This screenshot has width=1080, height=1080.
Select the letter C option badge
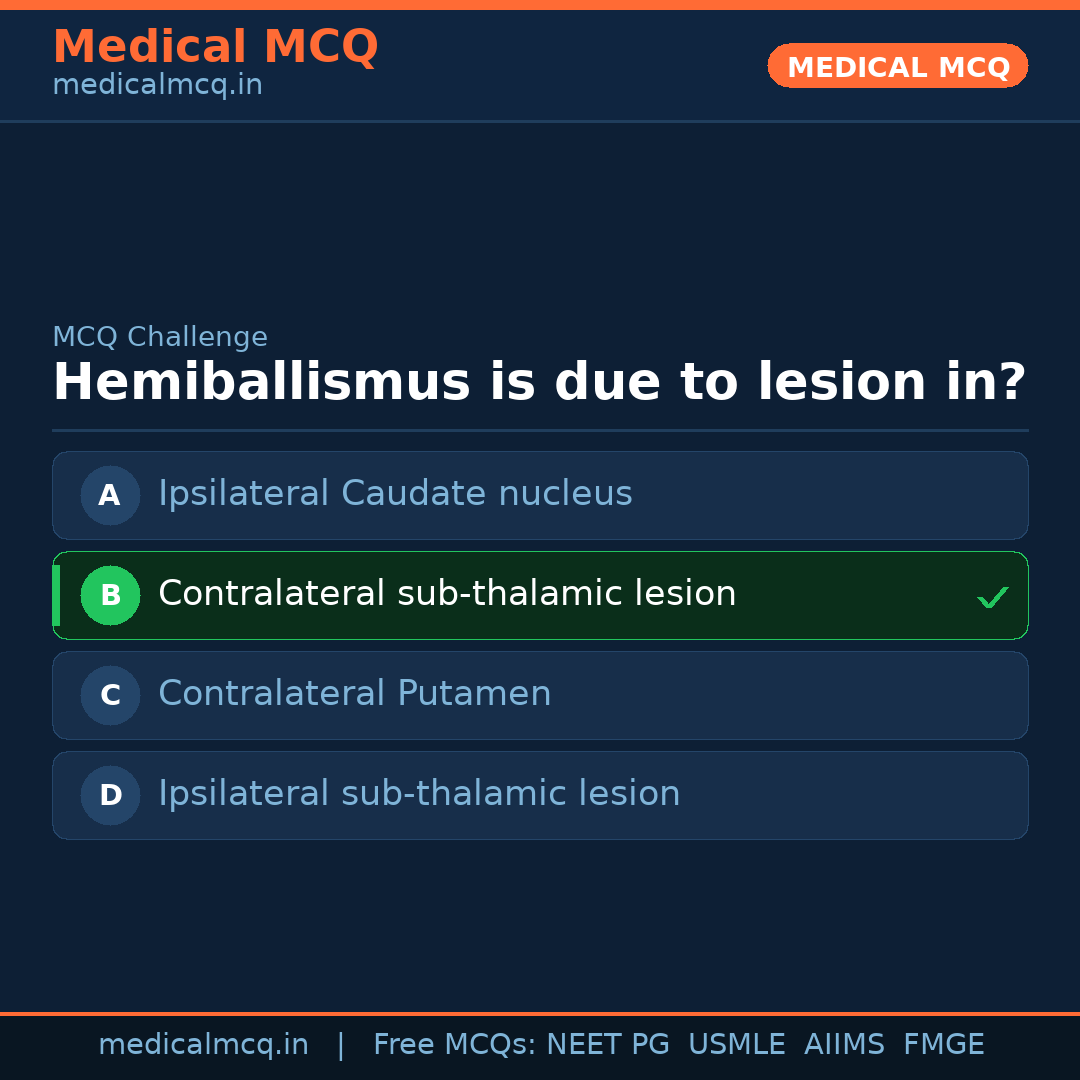point(110,695)
